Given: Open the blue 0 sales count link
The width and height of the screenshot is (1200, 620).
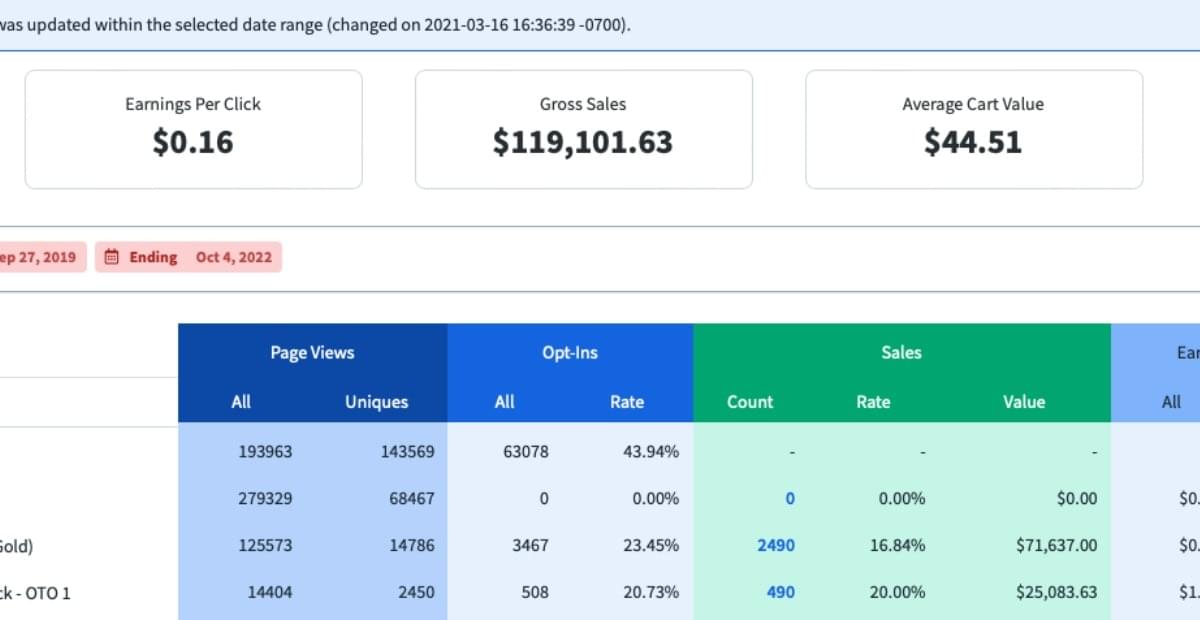Looking at the screenshot, I should tap(790, 498).
